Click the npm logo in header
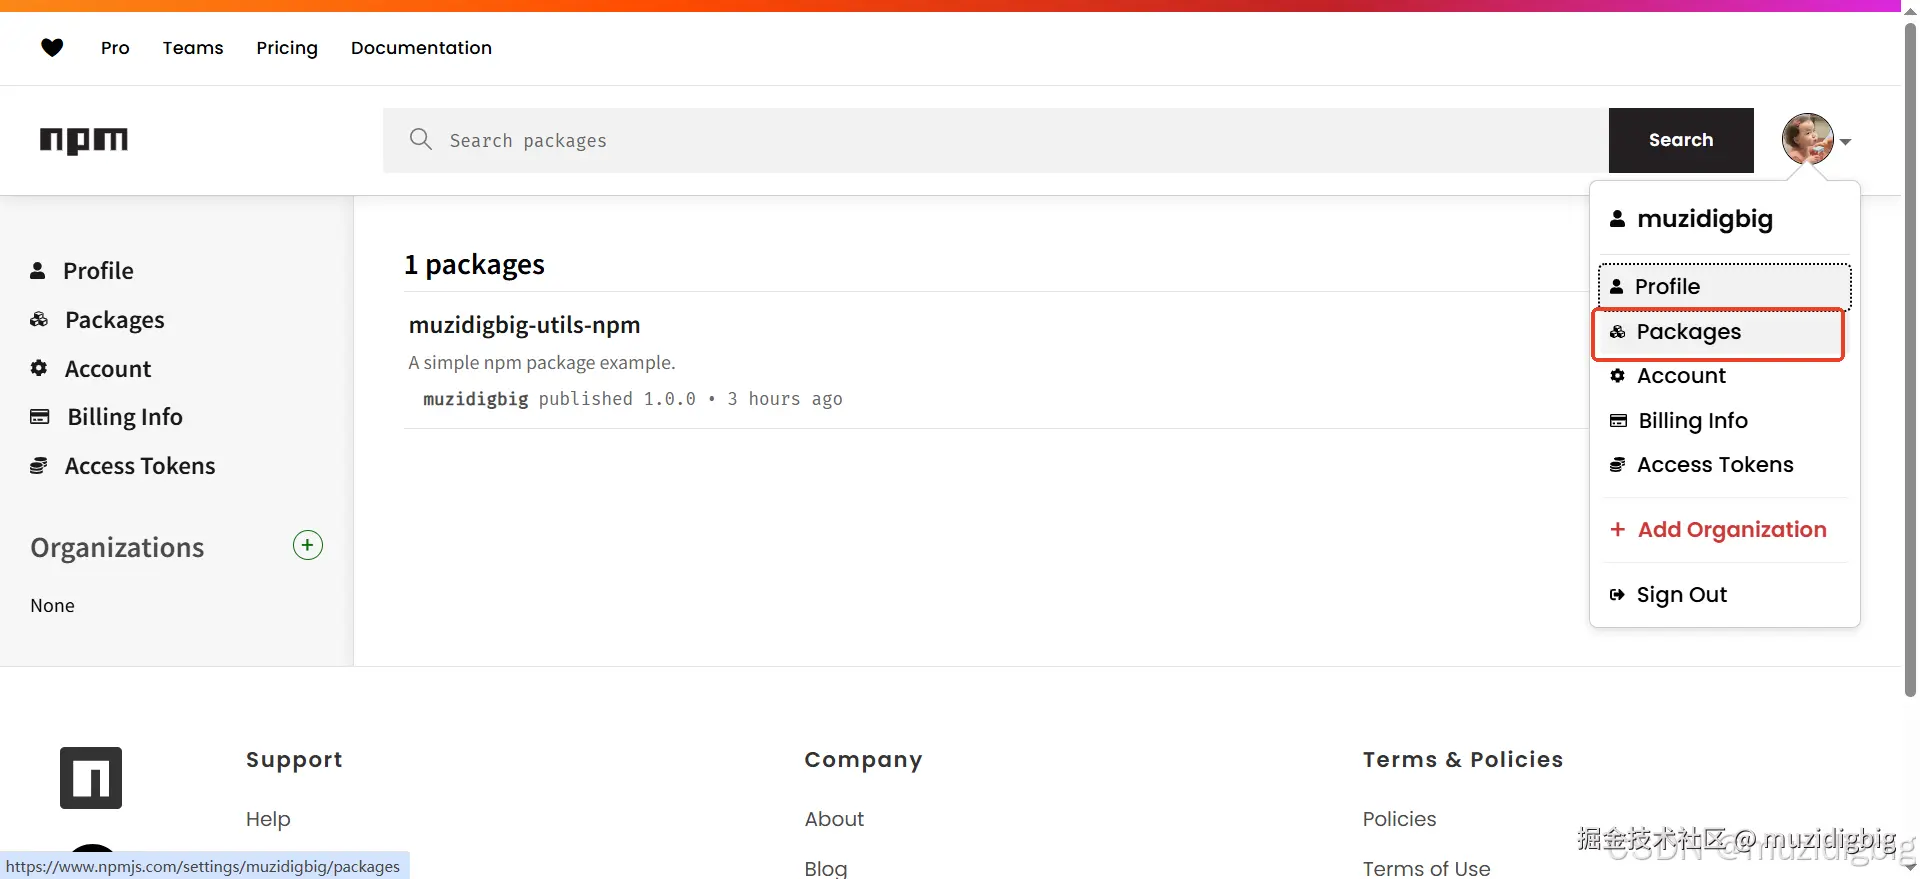This screenshot has width=1920, height=879. [x=84, y=140]
